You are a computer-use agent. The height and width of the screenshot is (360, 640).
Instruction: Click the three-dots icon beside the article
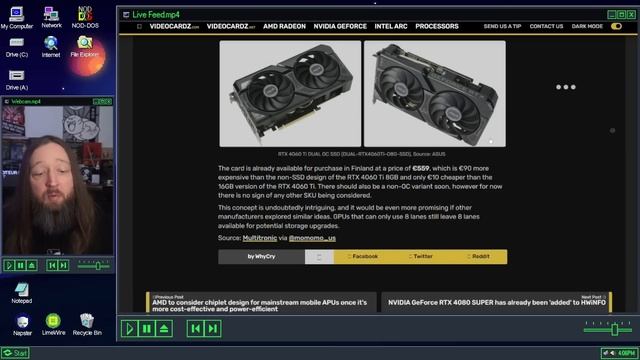coord(566,87)
